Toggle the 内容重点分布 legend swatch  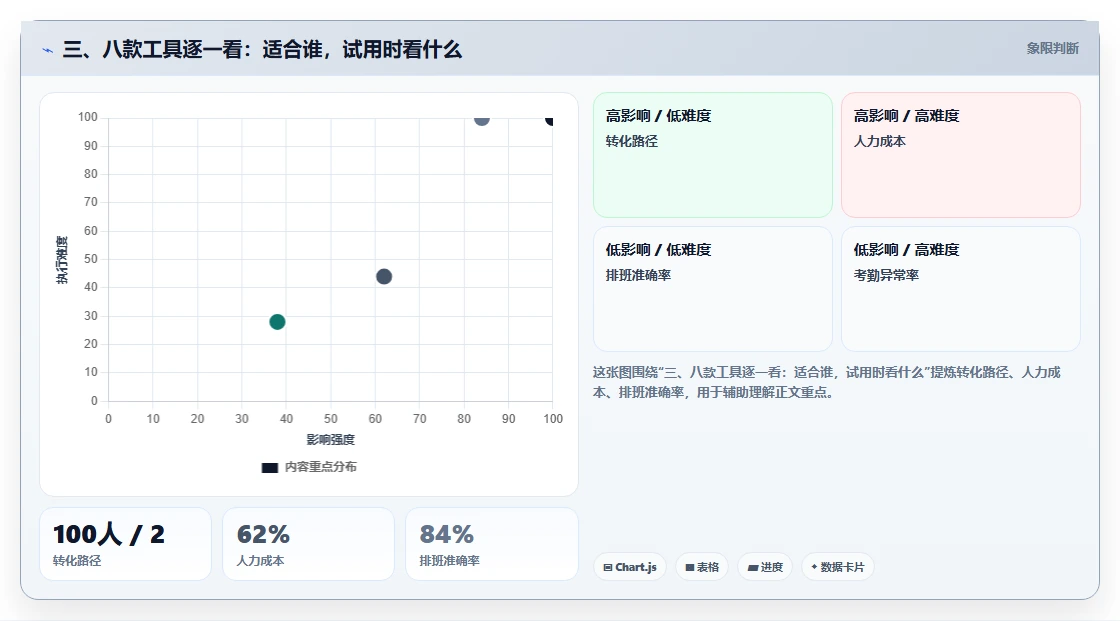269,467
